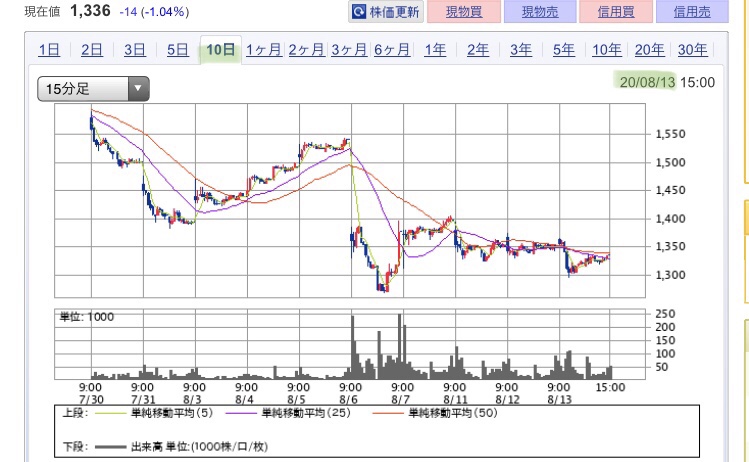The width and height of the screenshot is (749, 462).
Task: Click the 信用売 button
Action: [692, 11]
